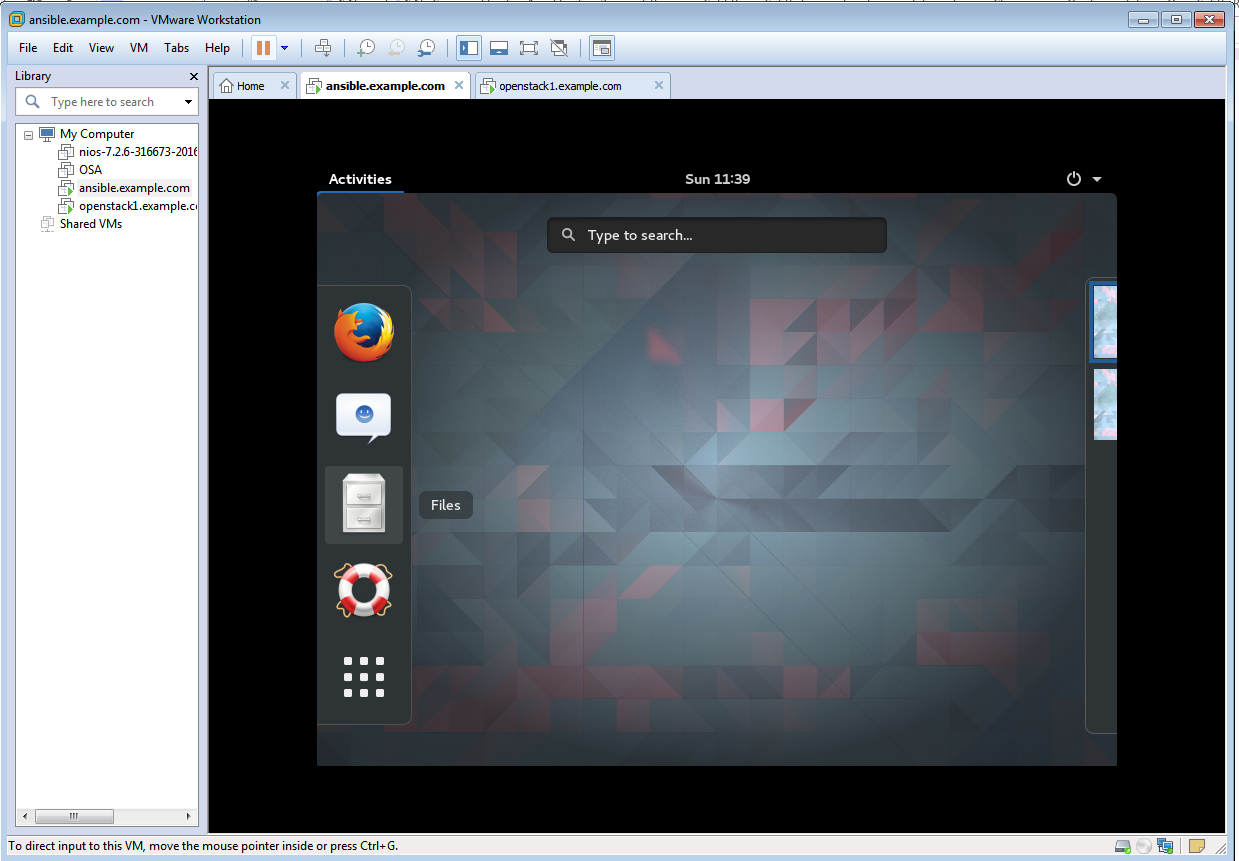Select the second workspace thumbnail

(1105, 404)
